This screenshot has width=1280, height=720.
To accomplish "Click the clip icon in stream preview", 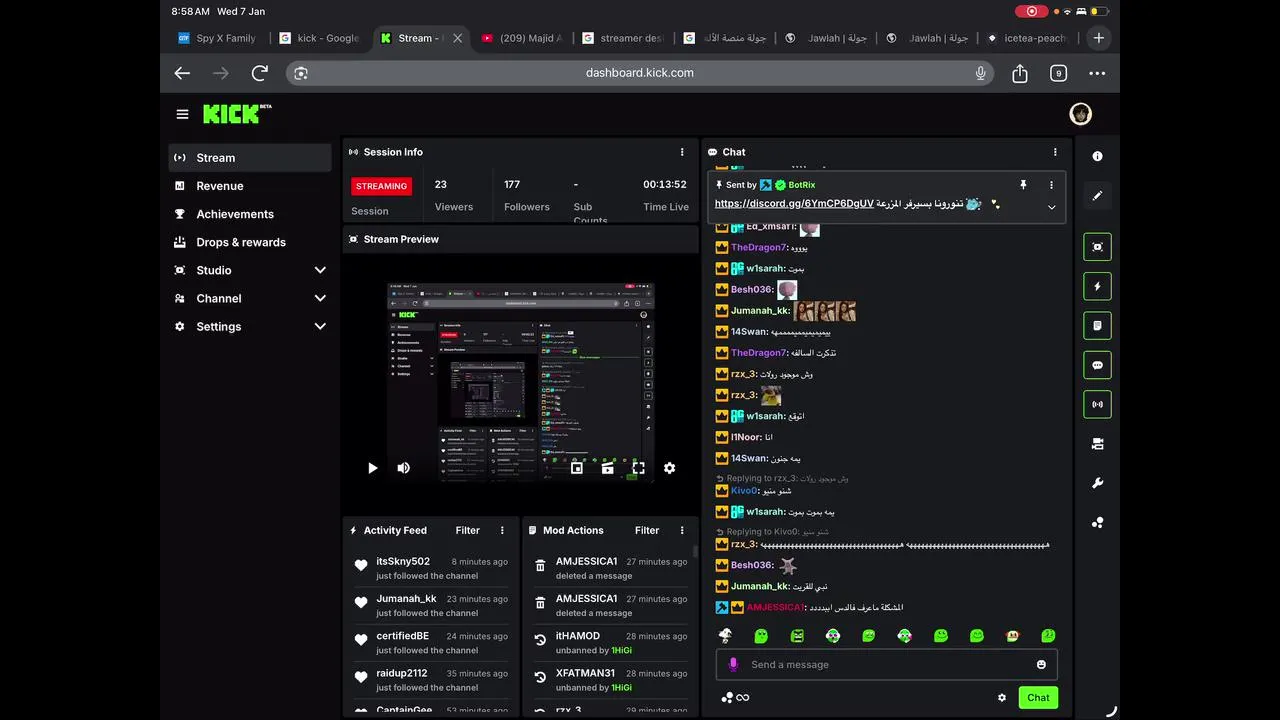I will tap(607, 468).
